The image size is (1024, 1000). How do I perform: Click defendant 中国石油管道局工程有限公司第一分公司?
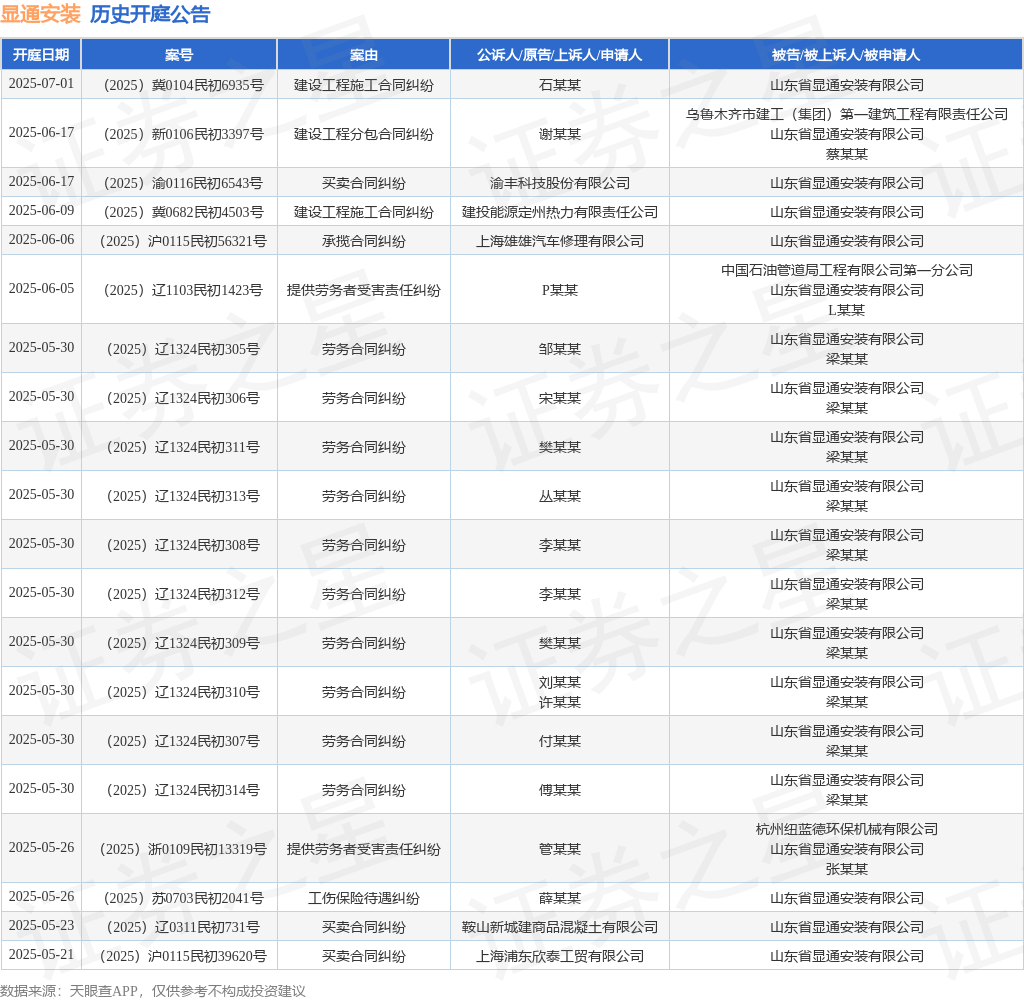(846, 270)
